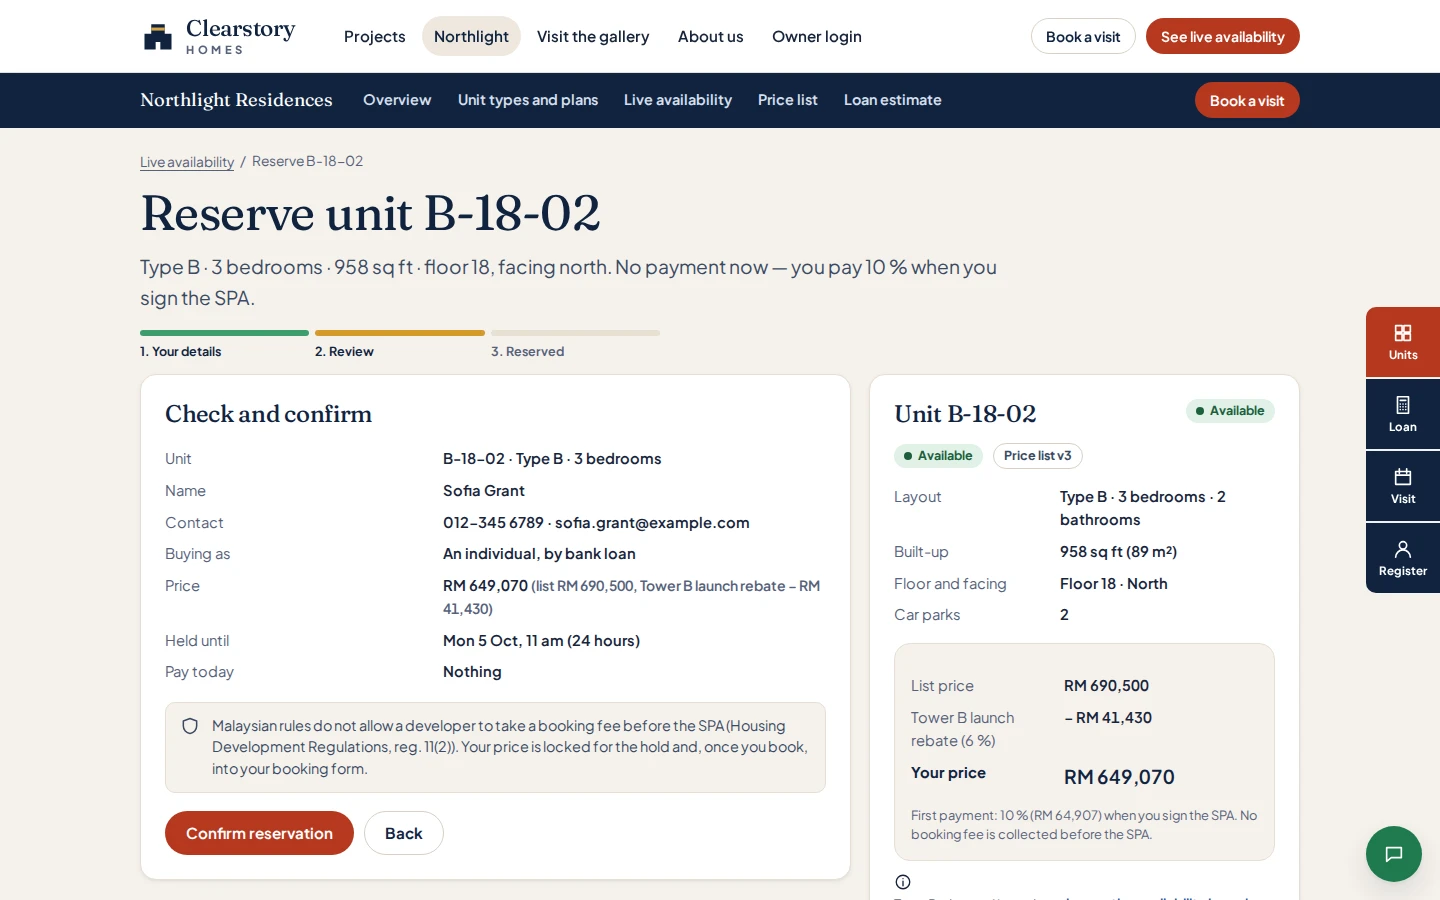
Task: Click red Book a visit in subnav
Action: [1247, 100]
